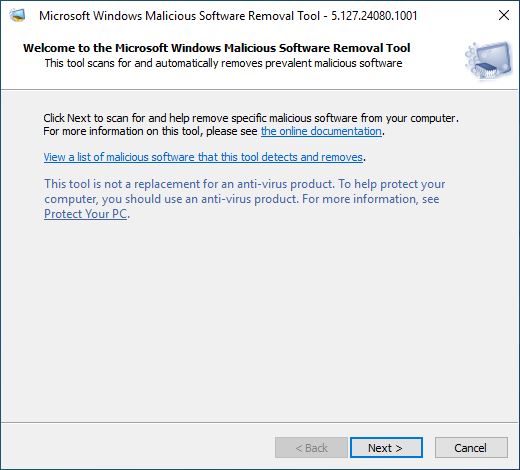Image resolution: width=520 pixels, height=470 pixels.
Task: Click the empty grey area of the dialog body
Action: coord(260,317)
